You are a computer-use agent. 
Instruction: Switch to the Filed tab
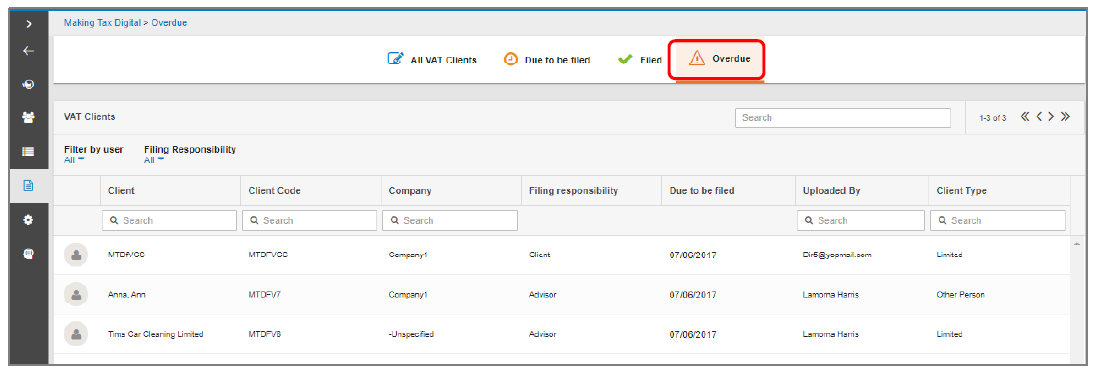[639, 60]
